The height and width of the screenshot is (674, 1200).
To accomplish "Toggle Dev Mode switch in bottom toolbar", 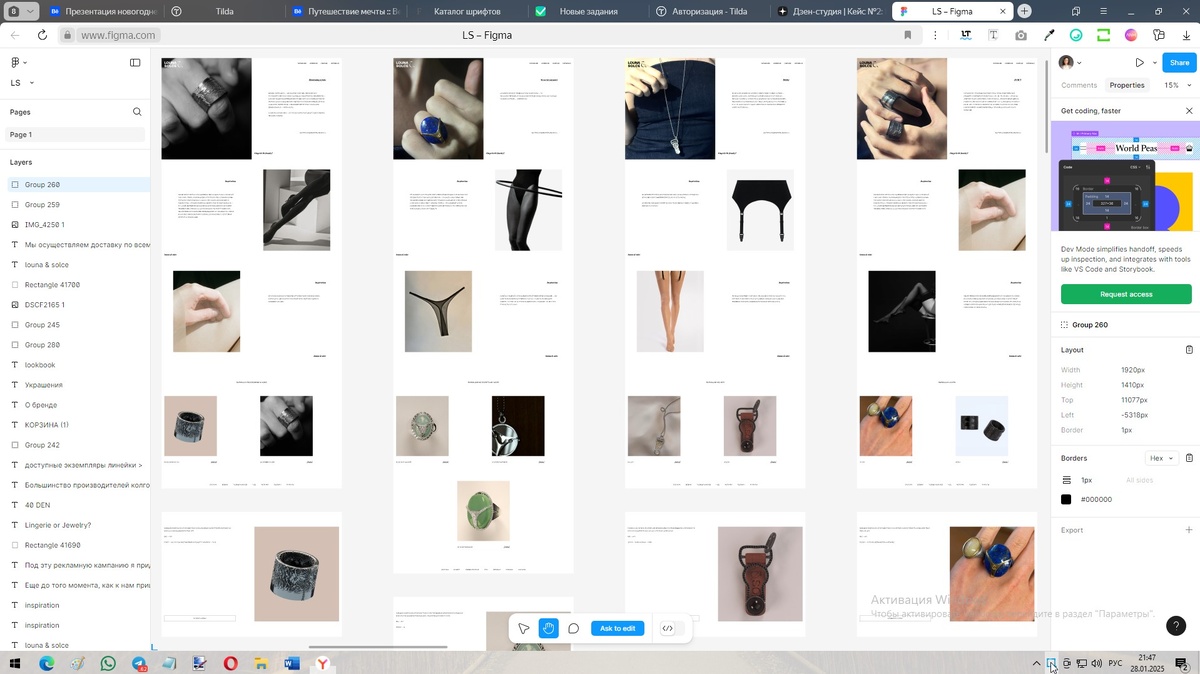I will point(673,629).
